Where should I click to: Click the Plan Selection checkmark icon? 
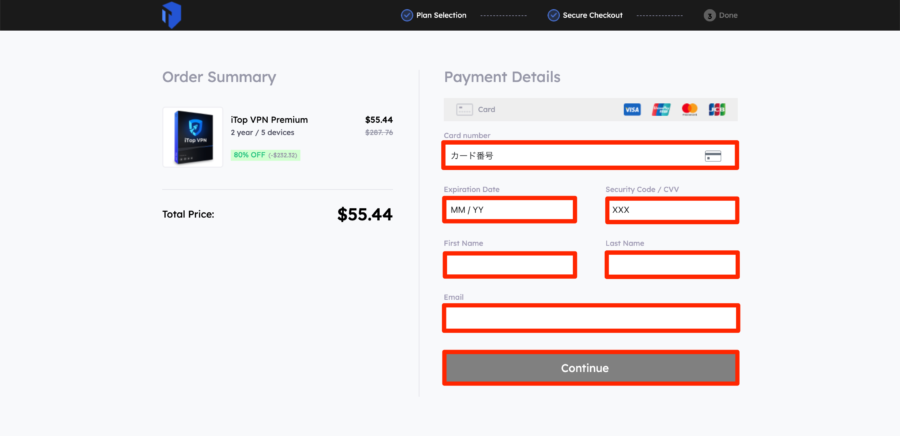point(407,15)
